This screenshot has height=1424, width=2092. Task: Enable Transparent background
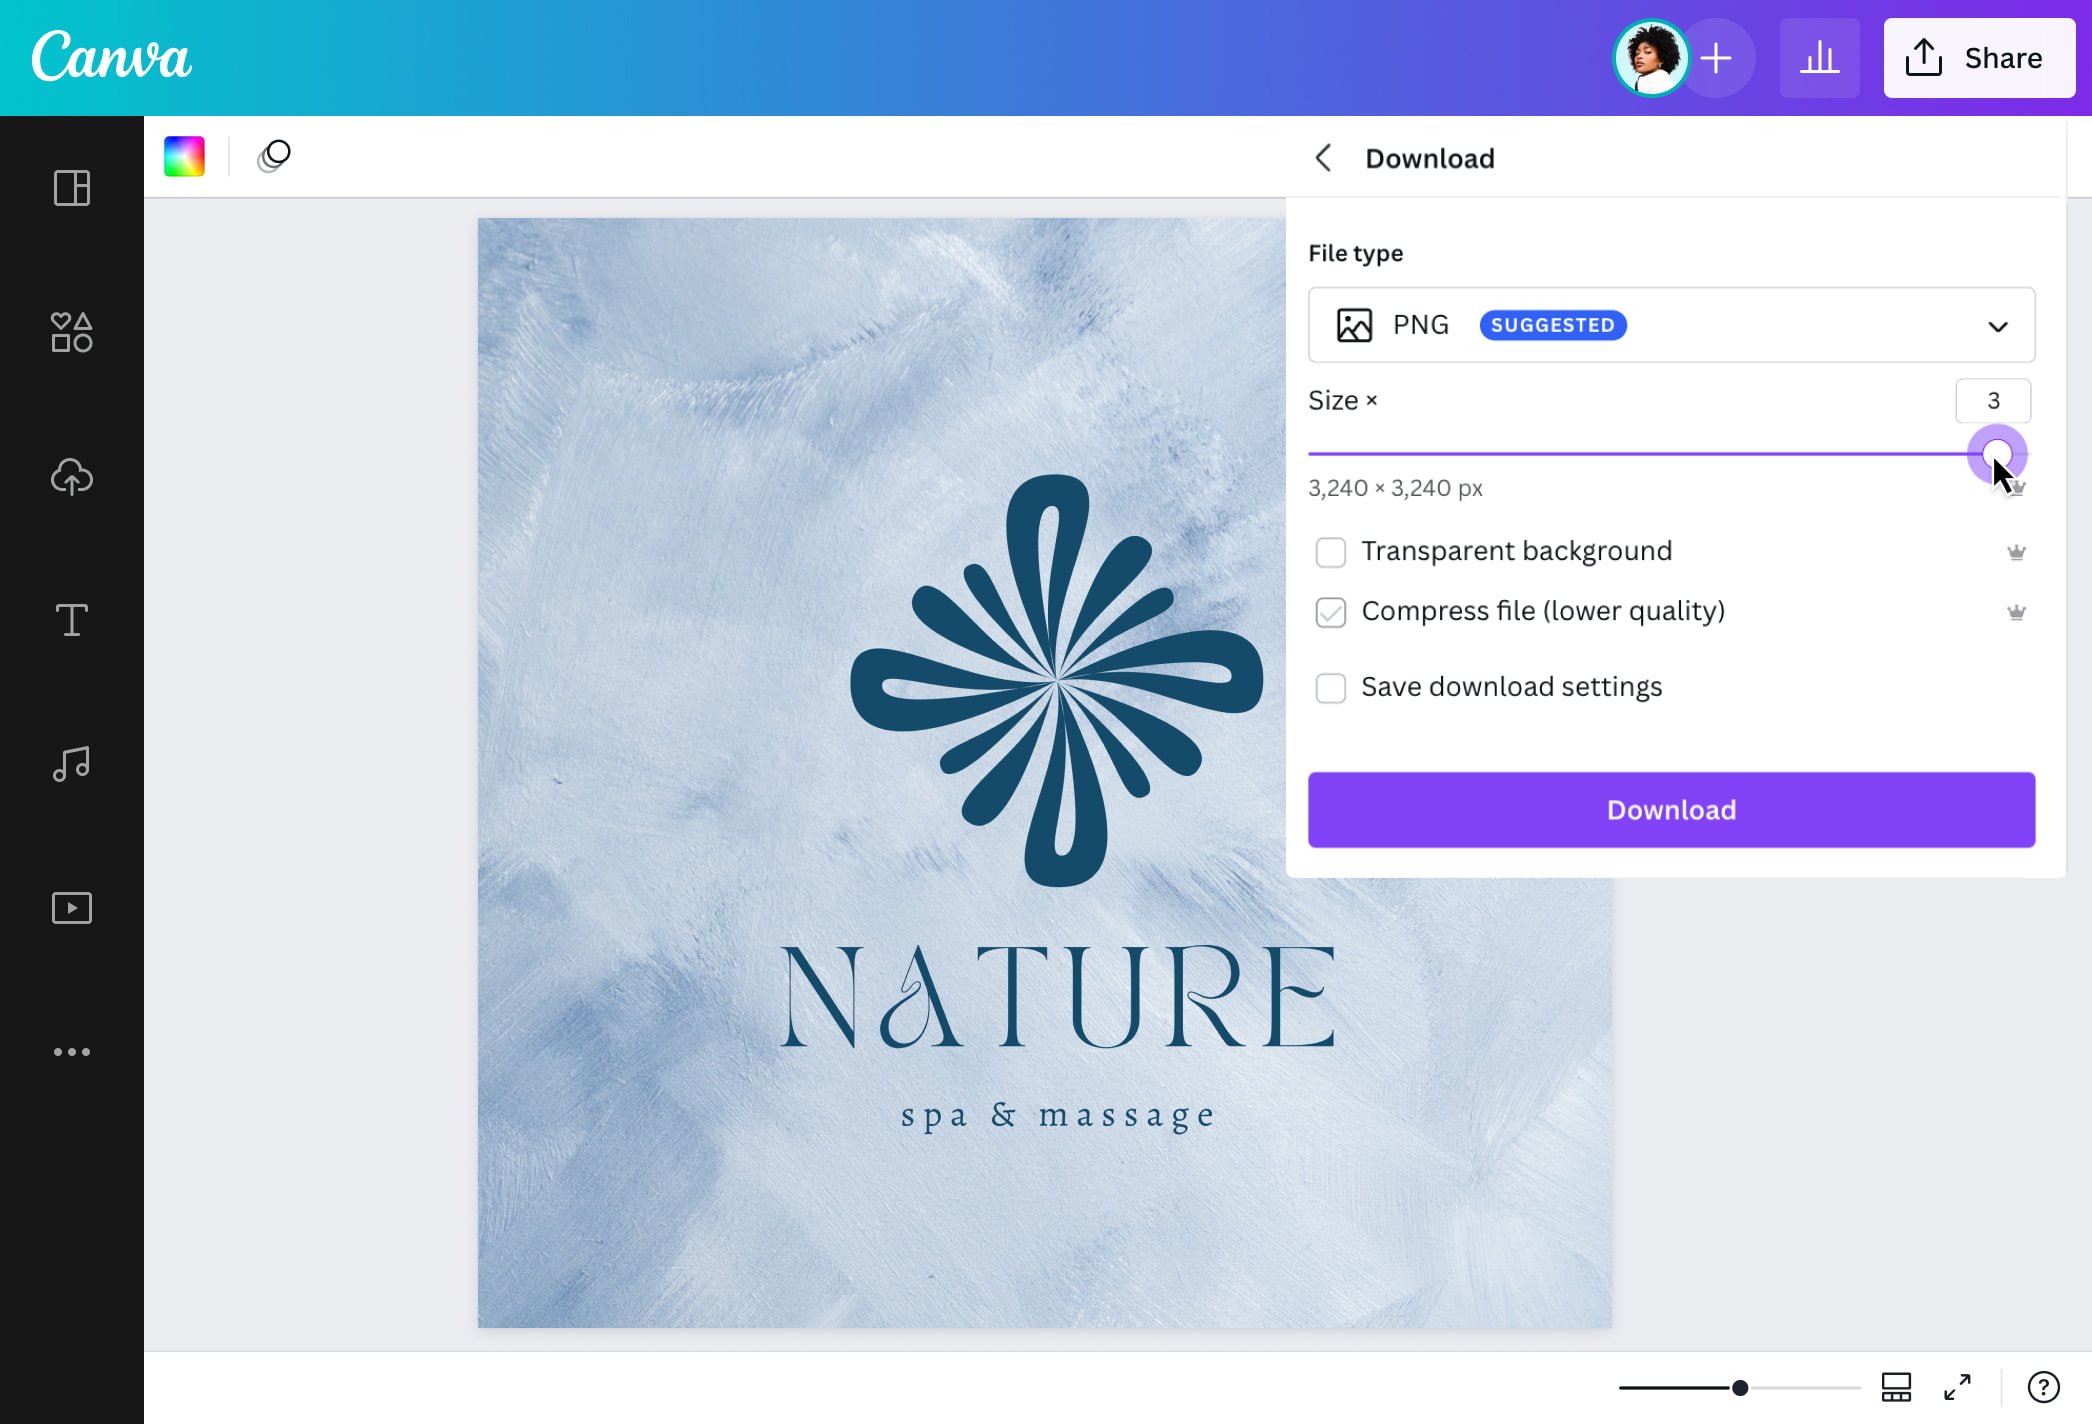1331,552
